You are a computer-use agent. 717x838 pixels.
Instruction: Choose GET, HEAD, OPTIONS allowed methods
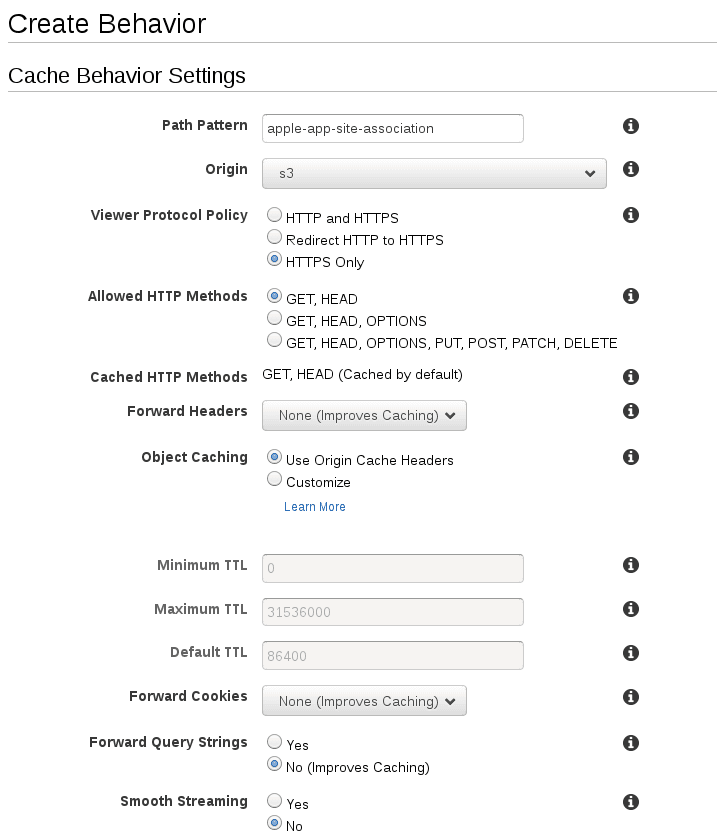(x=274, y=317)
